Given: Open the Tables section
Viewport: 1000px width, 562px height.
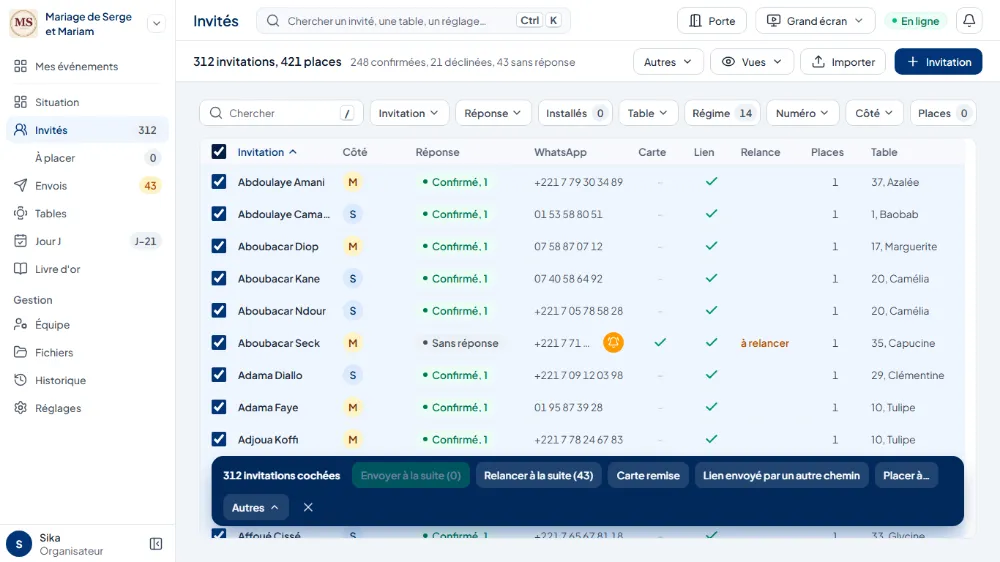Looking at the screenshot, I should click(87, 214).
